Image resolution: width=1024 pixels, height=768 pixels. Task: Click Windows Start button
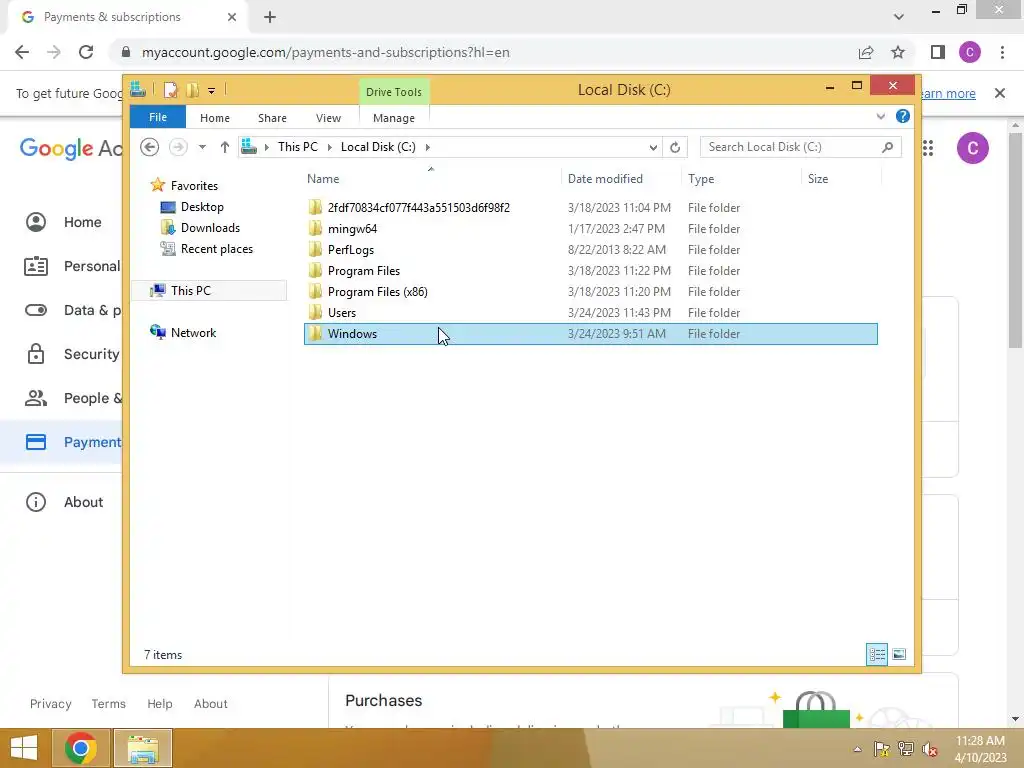pyautogui.click(x=24, y=748)
